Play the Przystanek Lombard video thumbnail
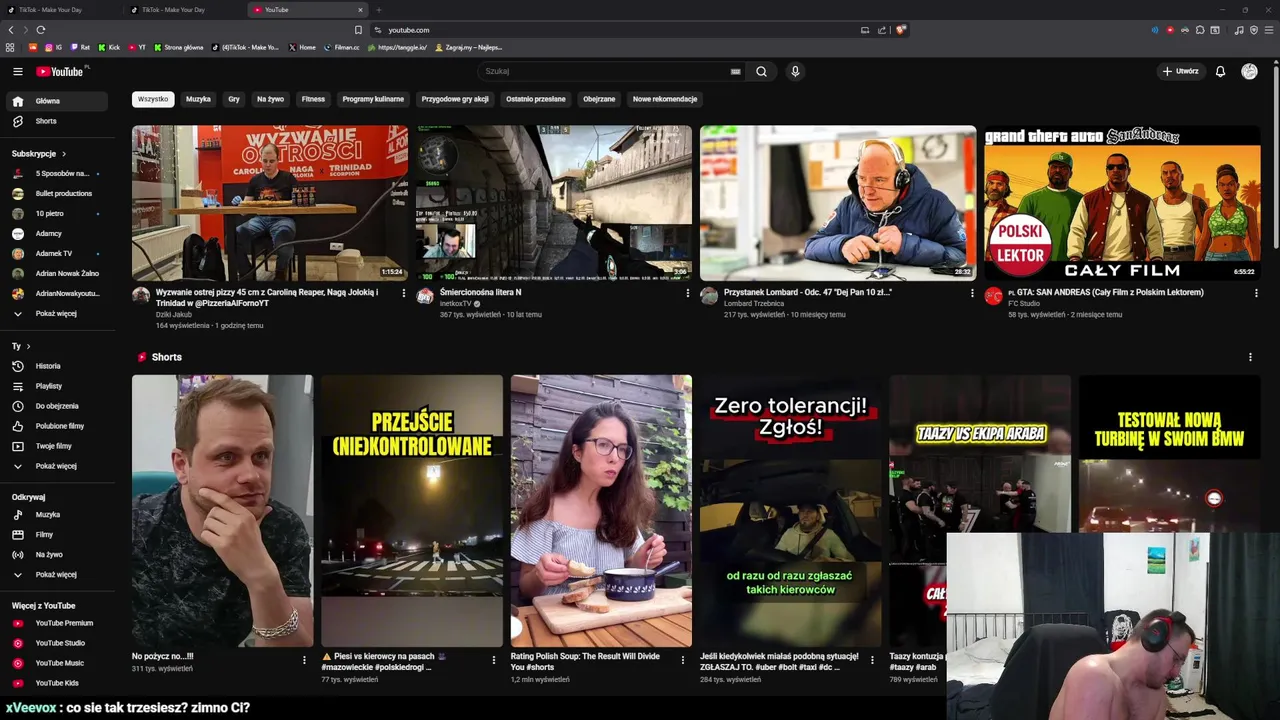 pyautogui.click(x=838, y=203)
